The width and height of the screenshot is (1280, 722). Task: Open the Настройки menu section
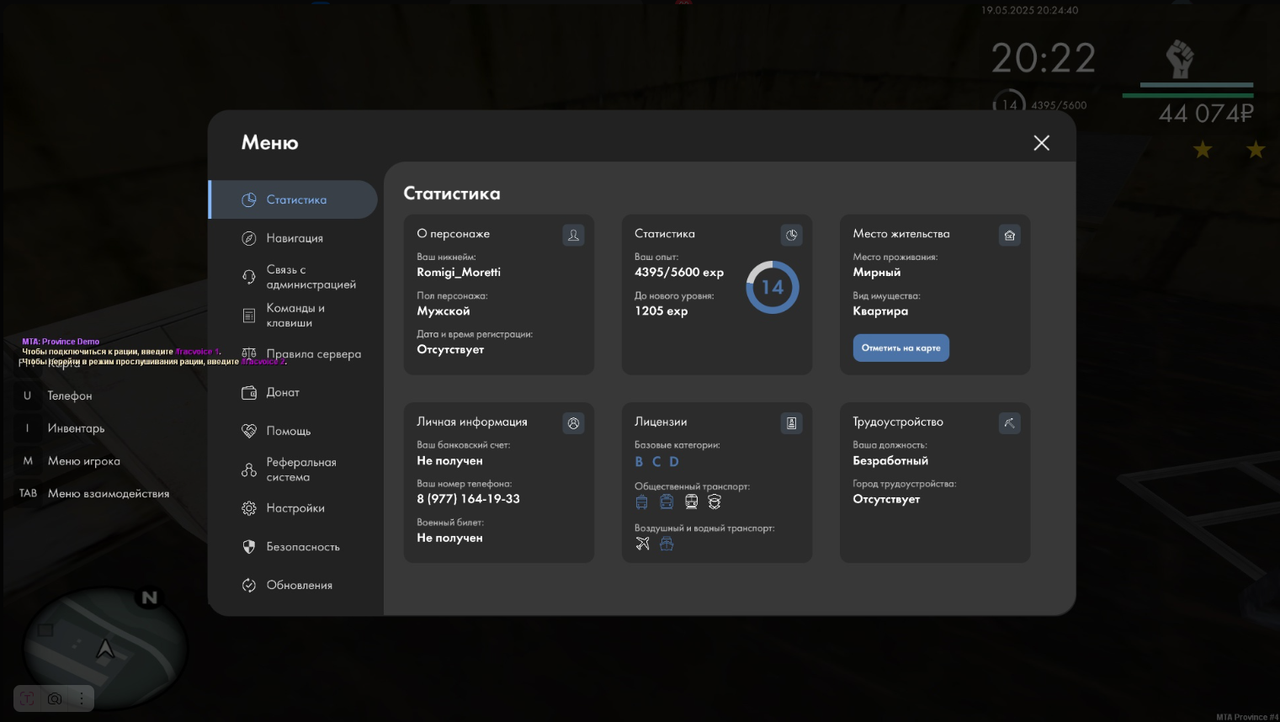point(293,508)
